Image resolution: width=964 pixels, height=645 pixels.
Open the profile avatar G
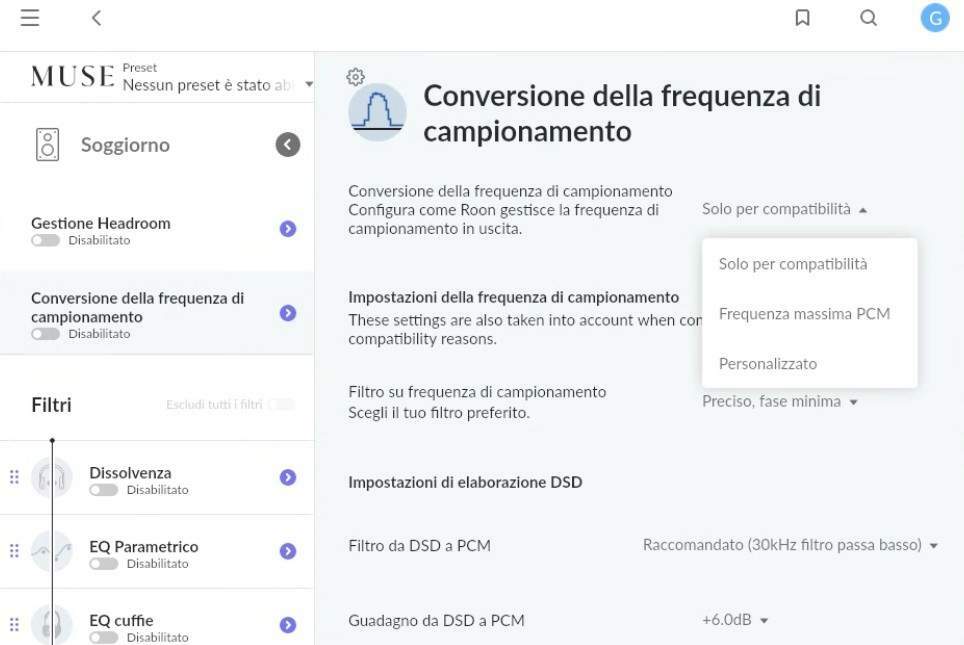click(x=934, y=18)
